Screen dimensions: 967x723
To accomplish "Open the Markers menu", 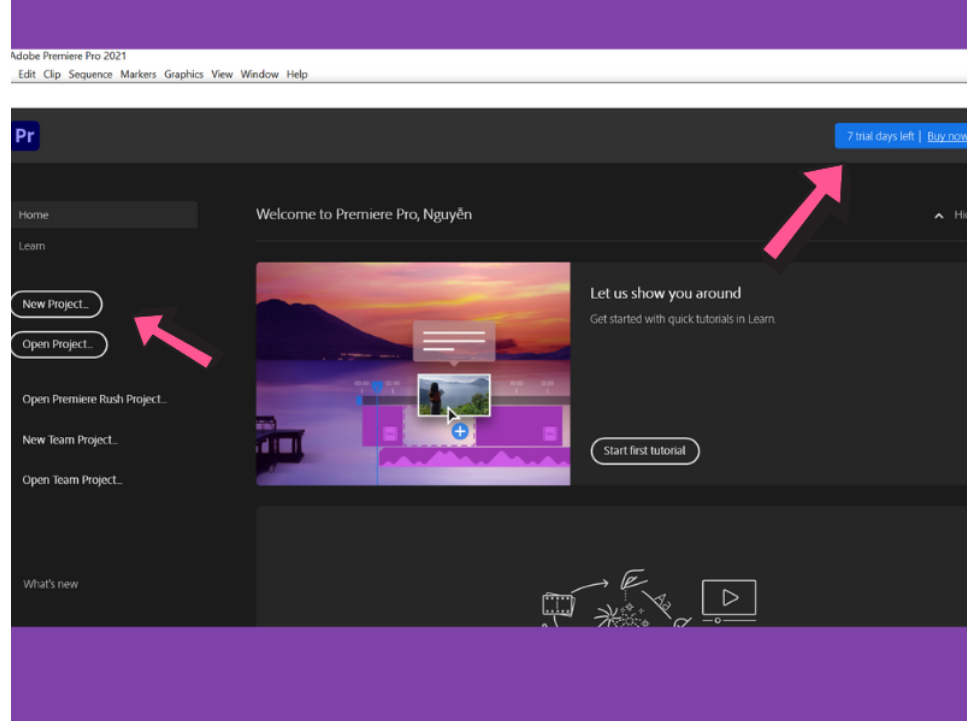I will coord(138,74).
